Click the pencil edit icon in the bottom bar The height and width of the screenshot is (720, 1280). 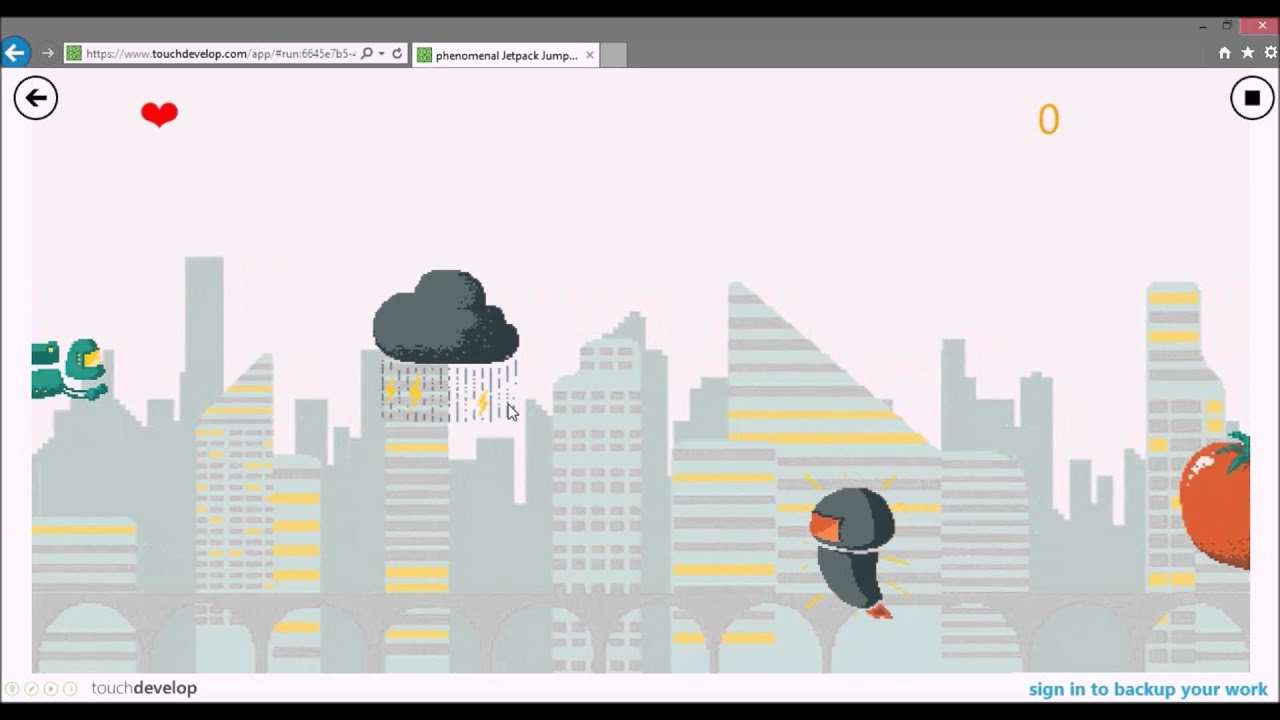coord(31,688)
